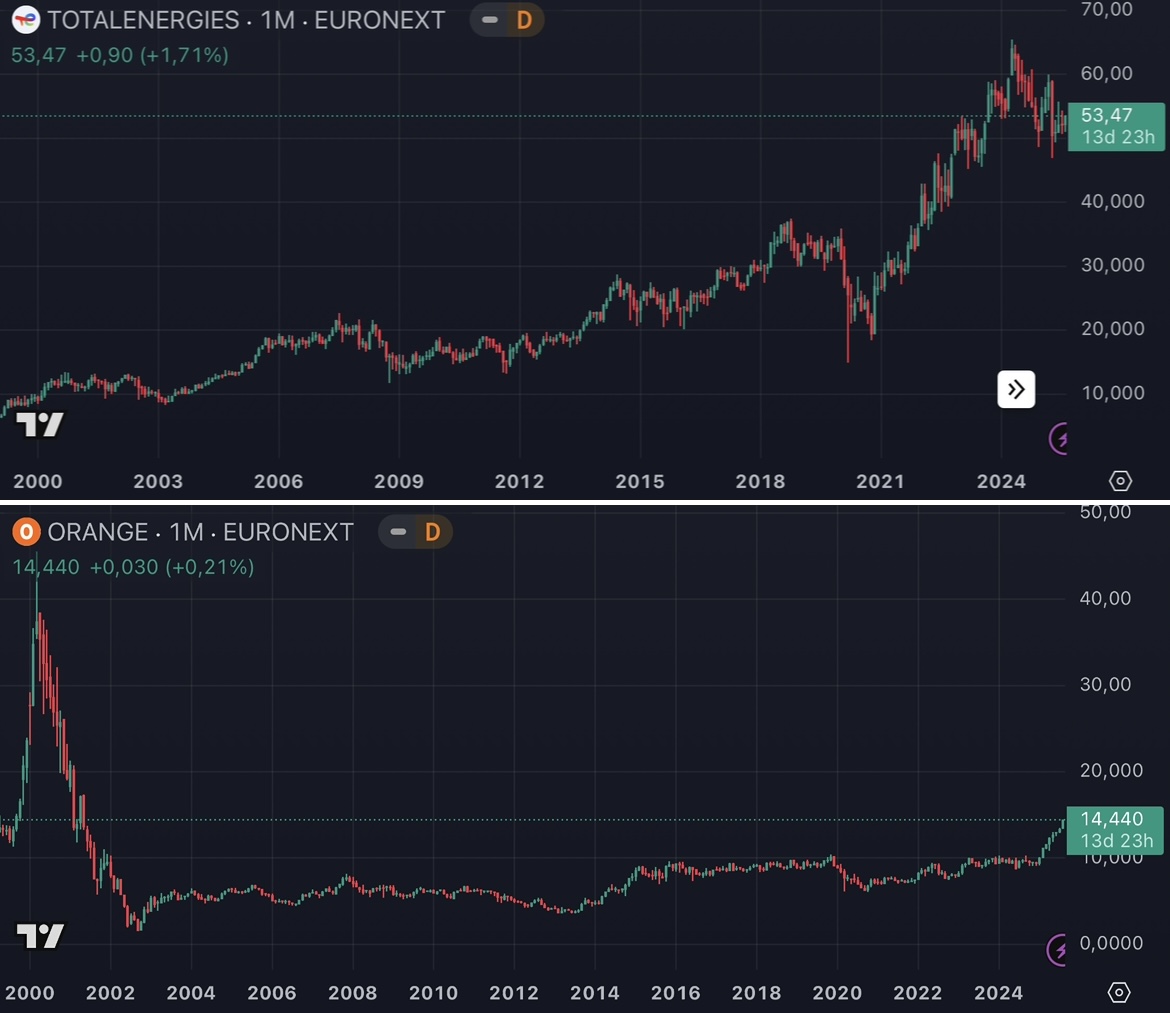The image size is (1170, 1013).
Task: Click the 30,00 level on Orange price scale
Action: [x=1105, y=684]
